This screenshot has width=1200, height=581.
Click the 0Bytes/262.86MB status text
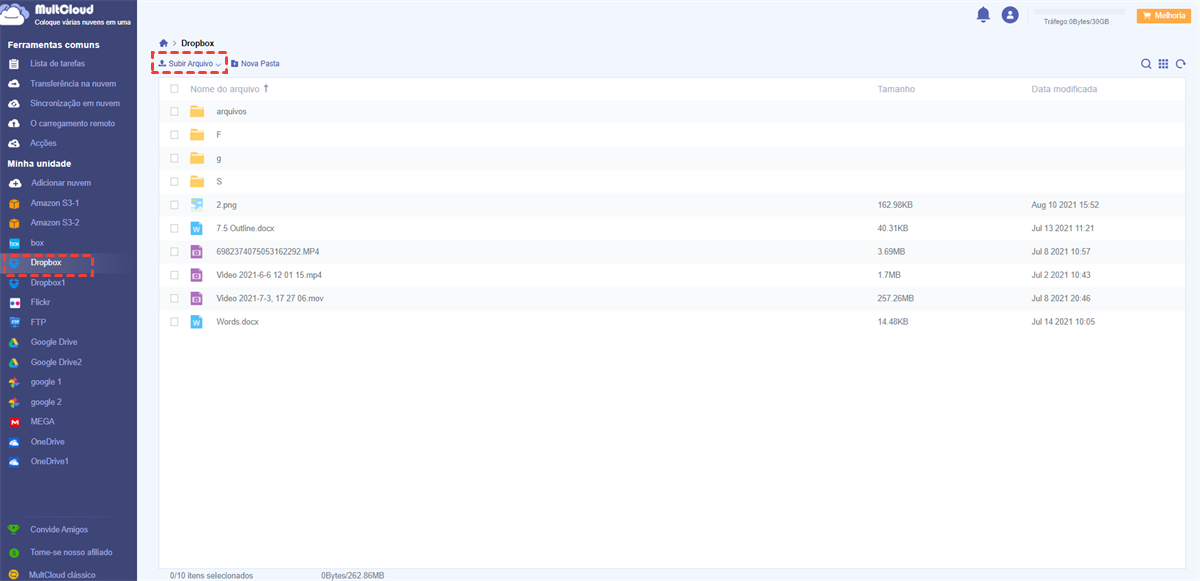pyautogui.click(x=352, y=576)
